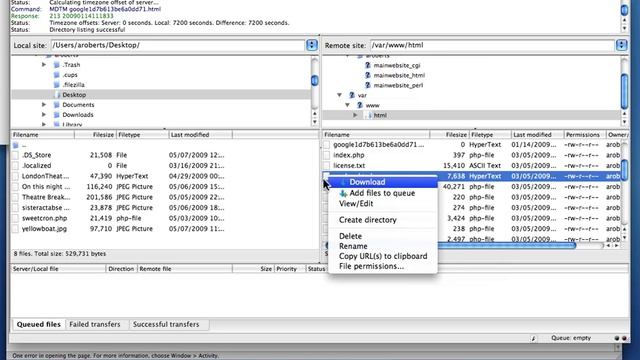Click the google1d7b613be6a0dd71 file icon
640x360 pixels.
(x=327, y=145)
